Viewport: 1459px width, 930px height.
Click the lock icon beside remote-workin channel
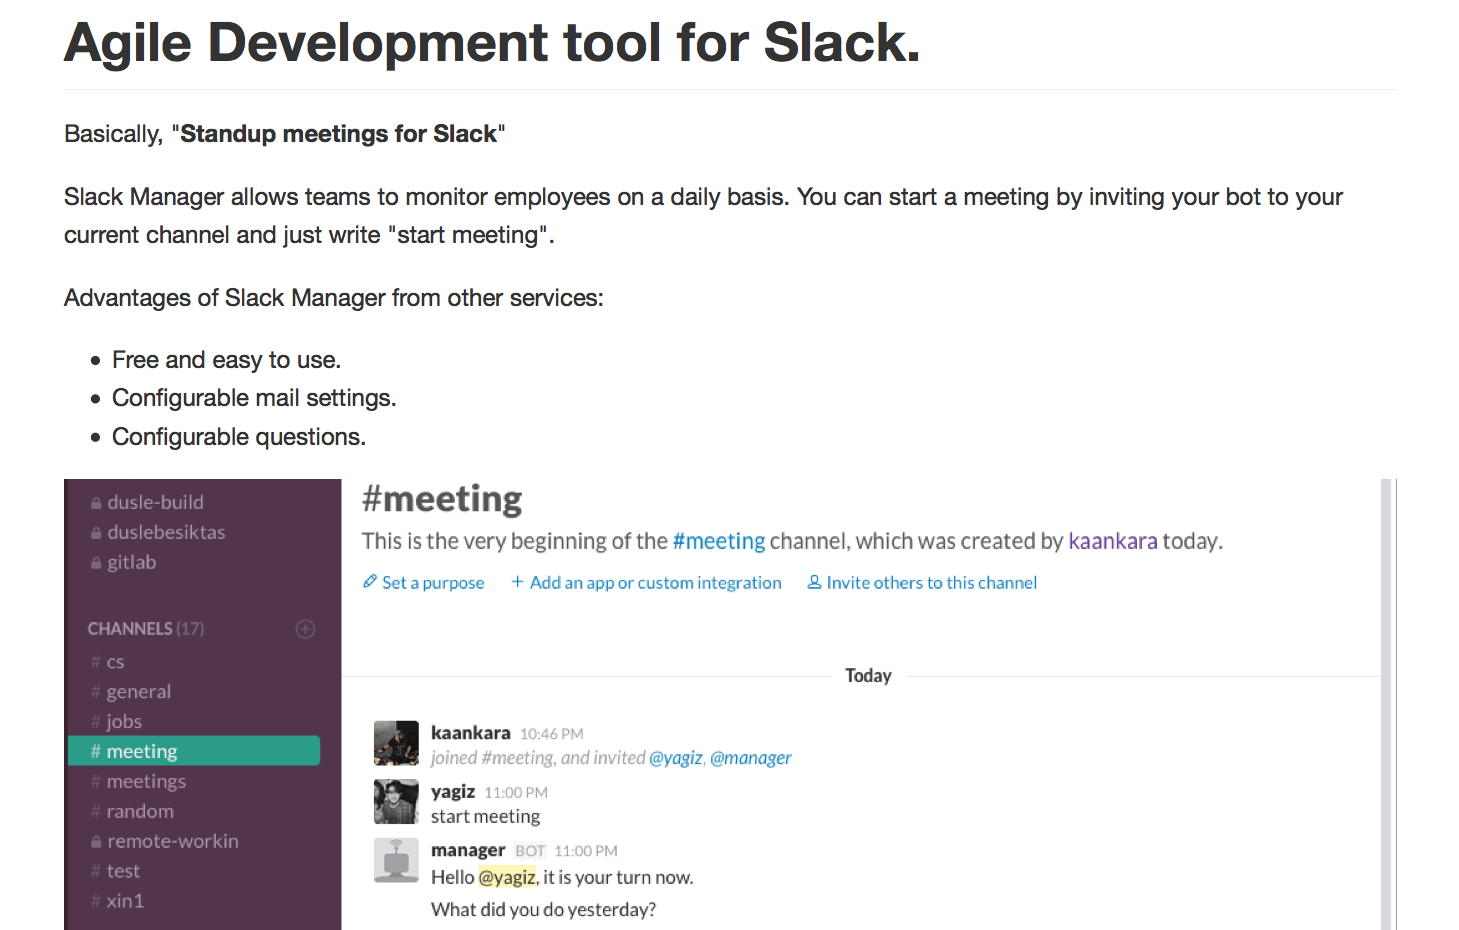(x=95, y=841)
